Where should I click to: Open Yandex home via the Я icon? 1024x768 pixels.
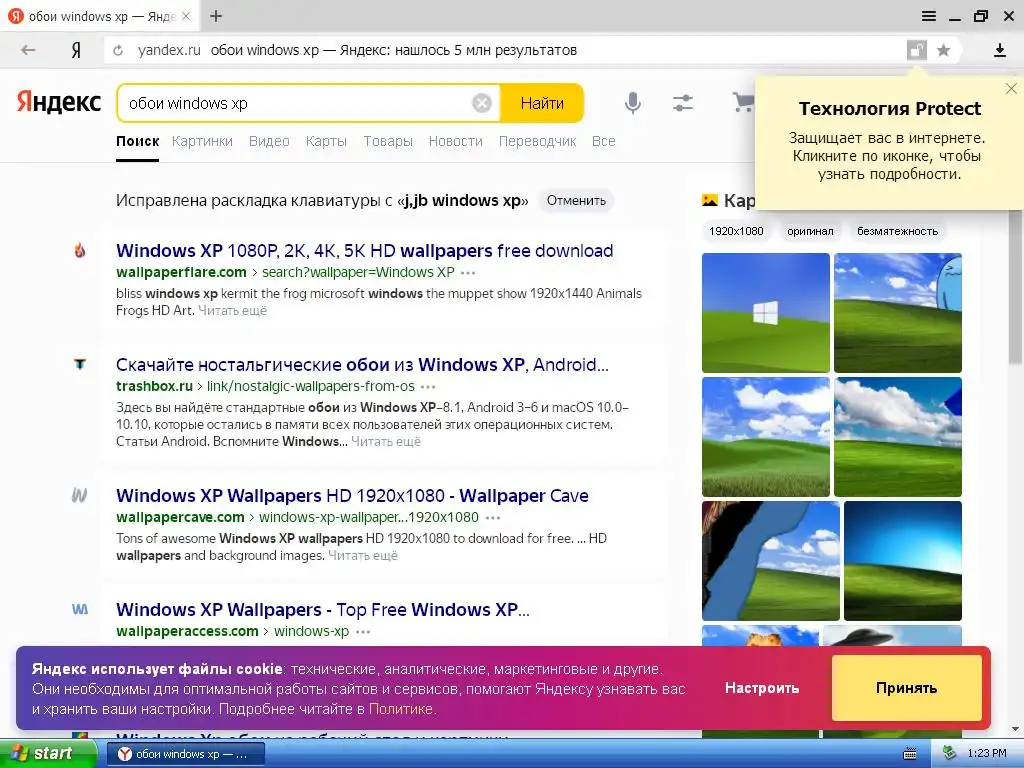click(x=76, y=50)
